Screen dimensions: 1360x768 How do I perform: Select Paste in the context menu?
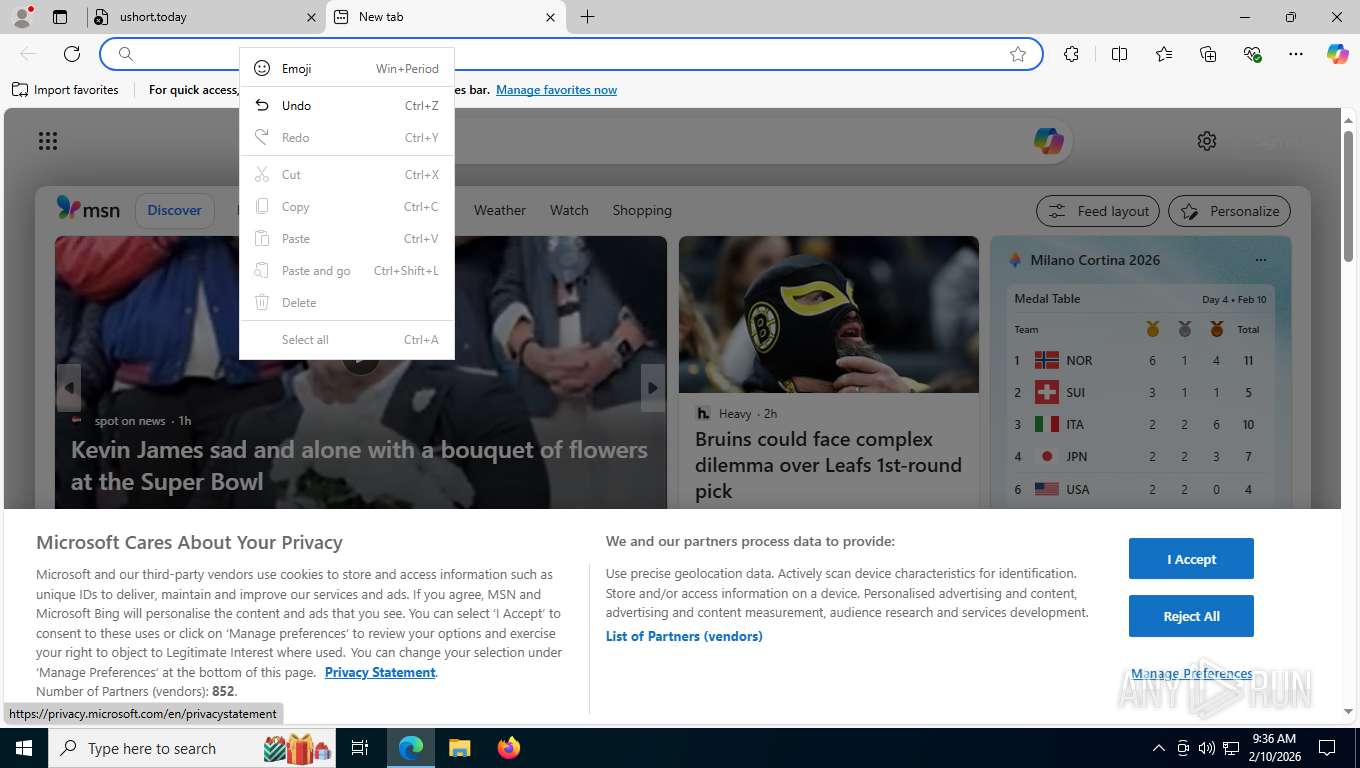[x=347, y=238]
